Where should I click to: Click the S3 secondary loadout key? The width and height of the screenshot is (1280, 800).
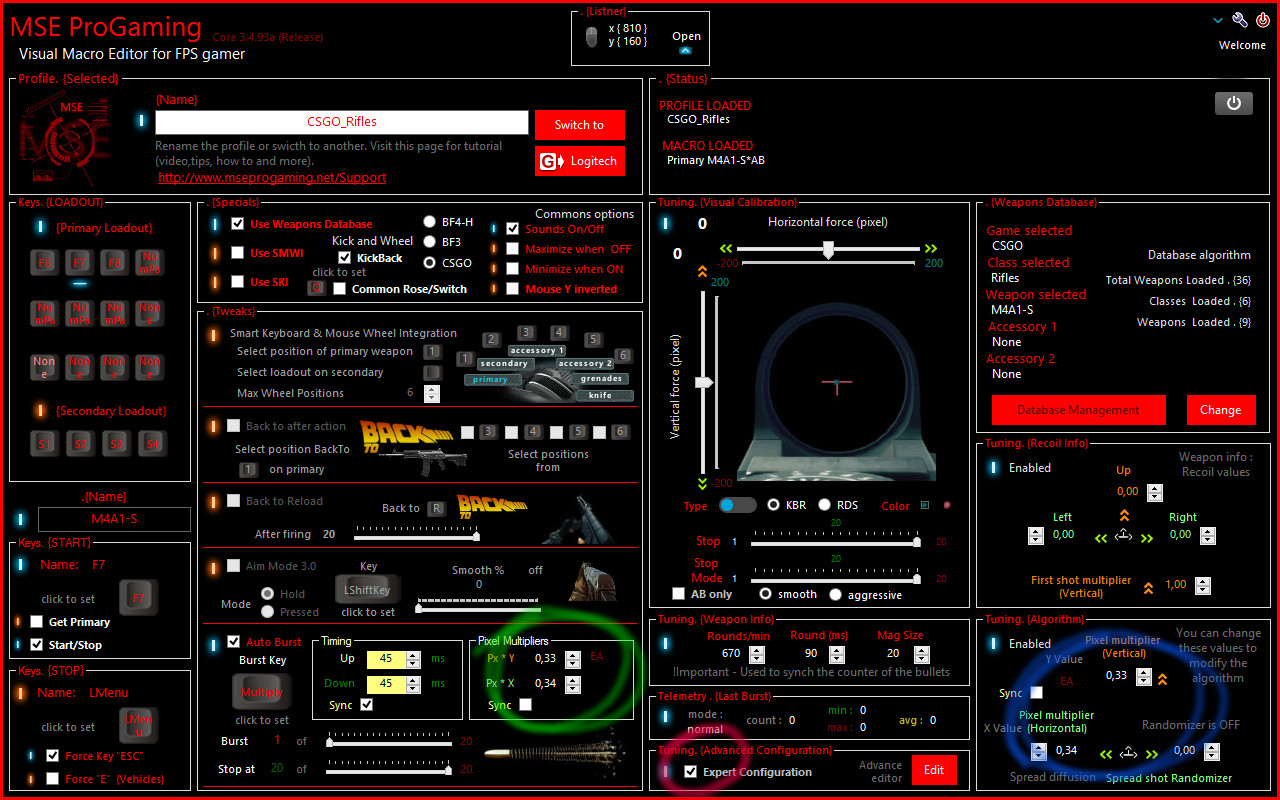(115, 442)
